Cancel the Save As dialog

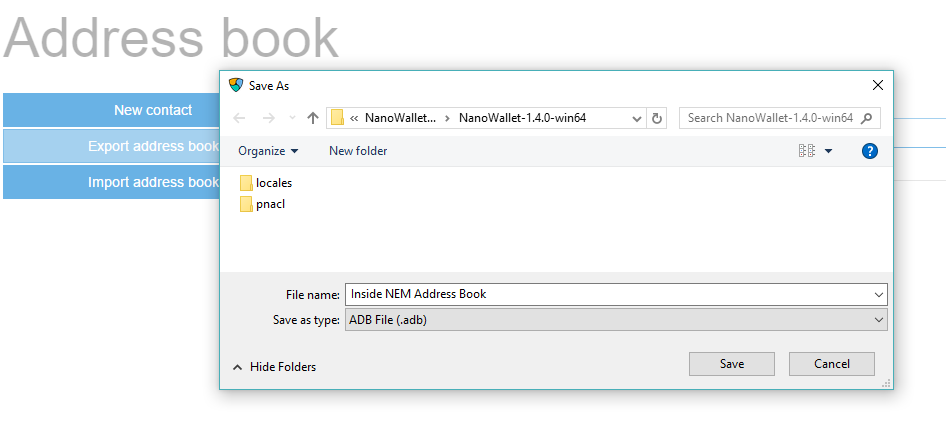(832, 364)
